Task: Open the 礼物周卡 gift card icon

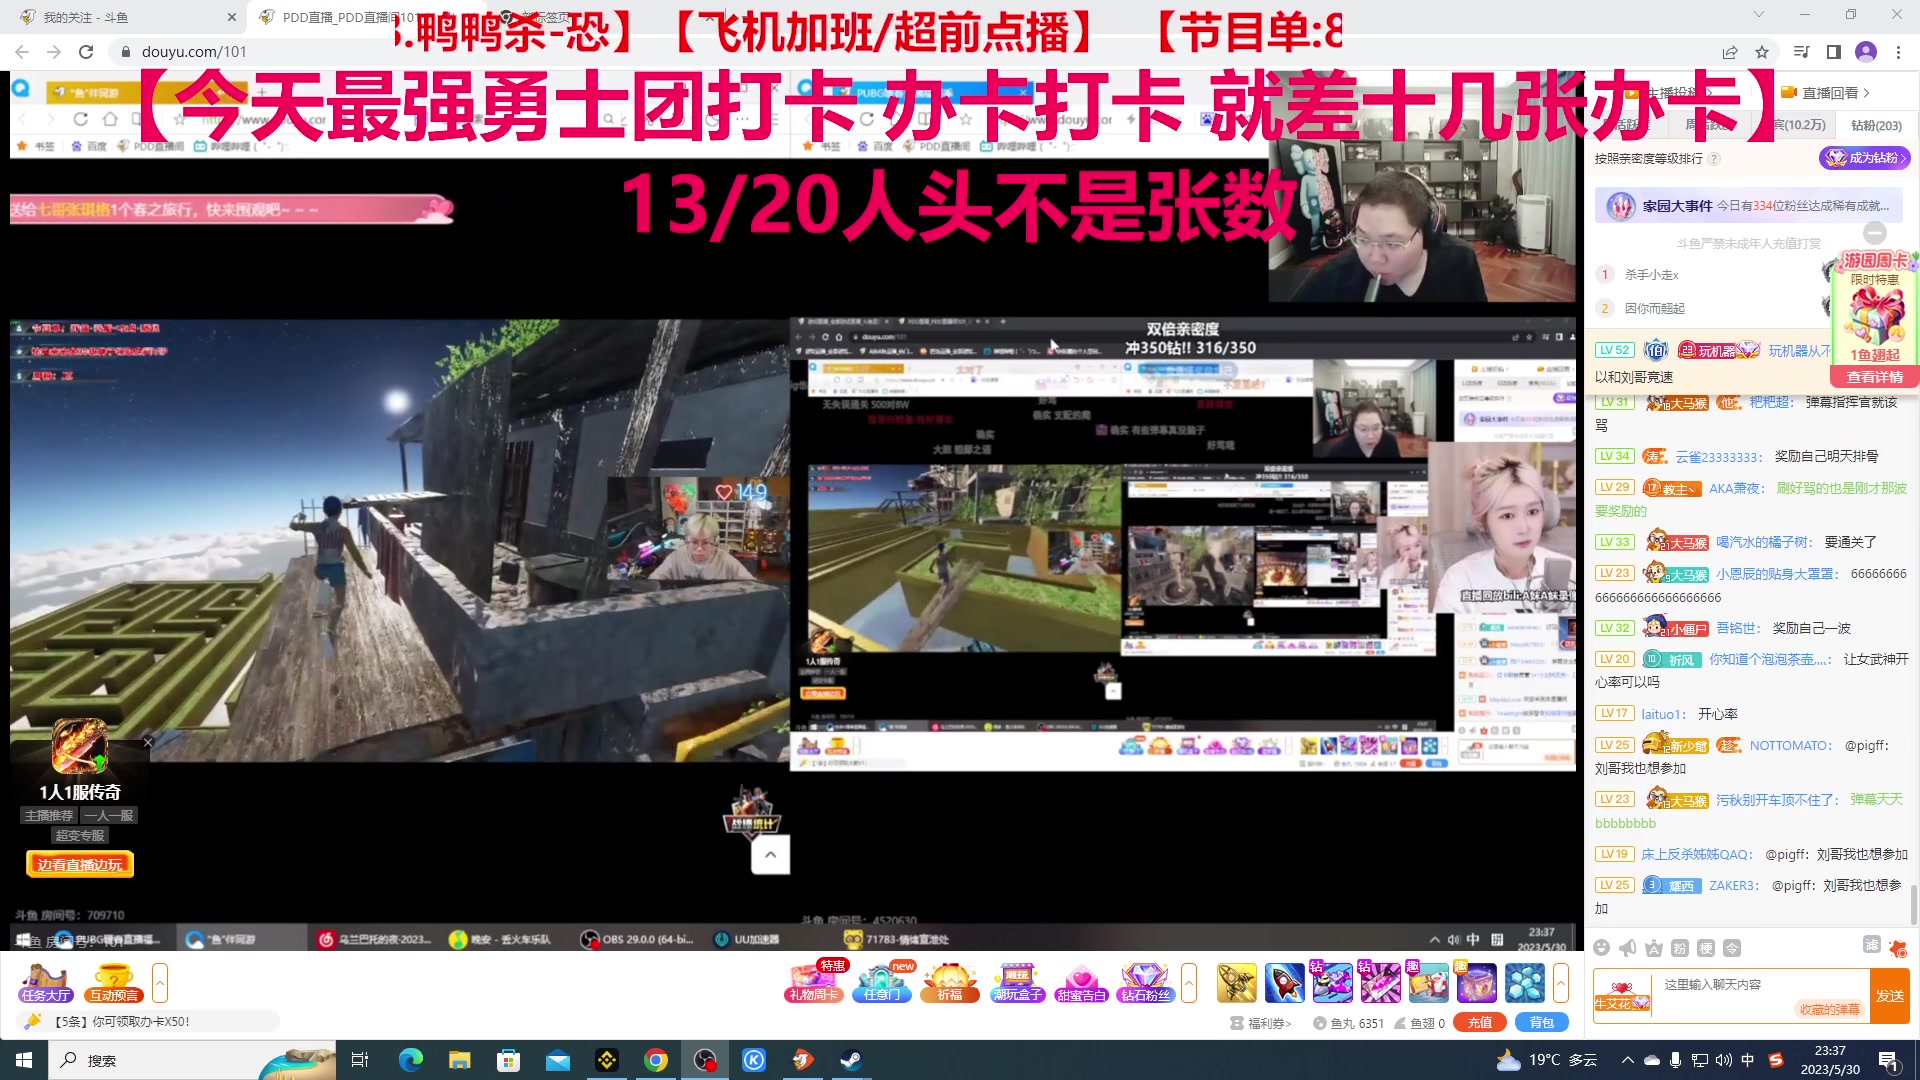Action: click(814, 982)
